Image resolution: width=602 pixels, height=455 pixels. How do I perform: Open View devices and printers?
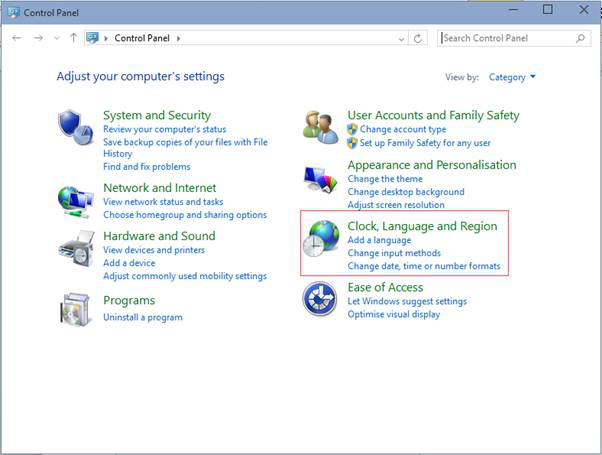pyautogui.click(x=154, y=250)
